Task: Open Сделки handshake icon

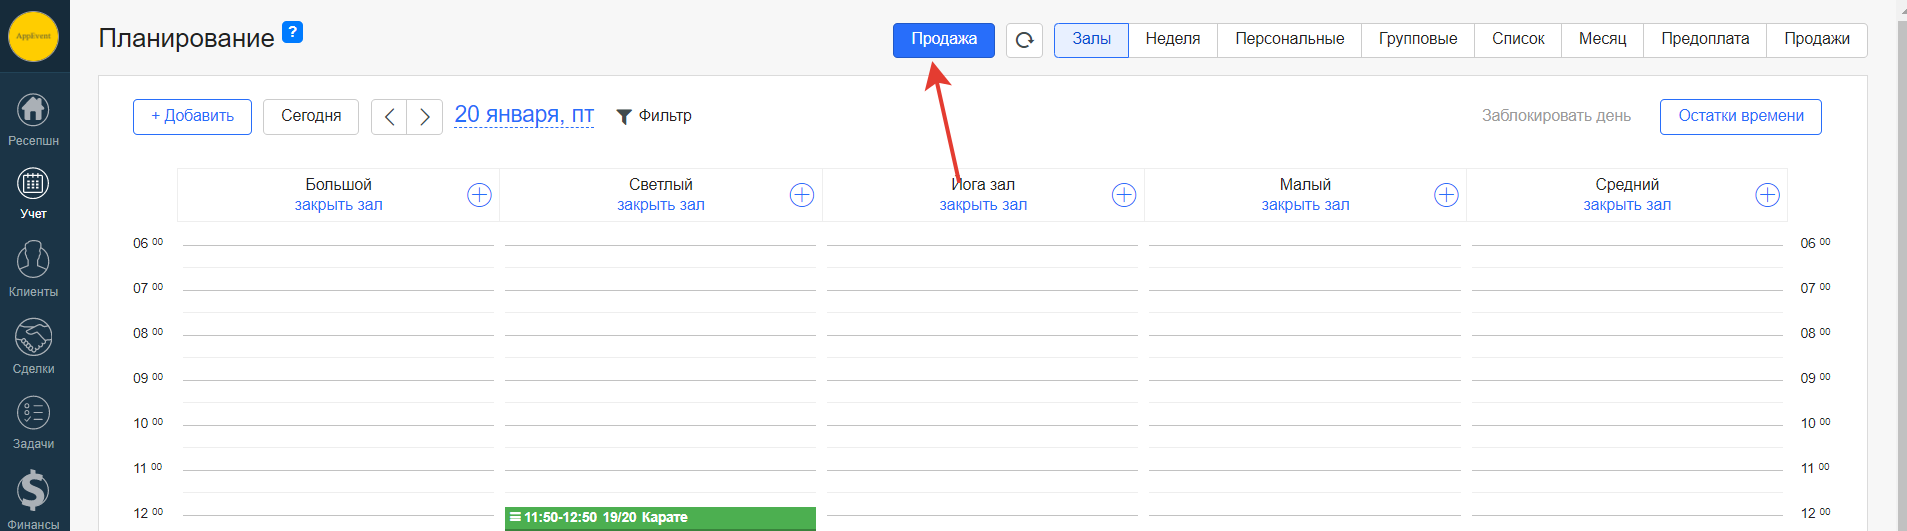Action: [33, 337]
